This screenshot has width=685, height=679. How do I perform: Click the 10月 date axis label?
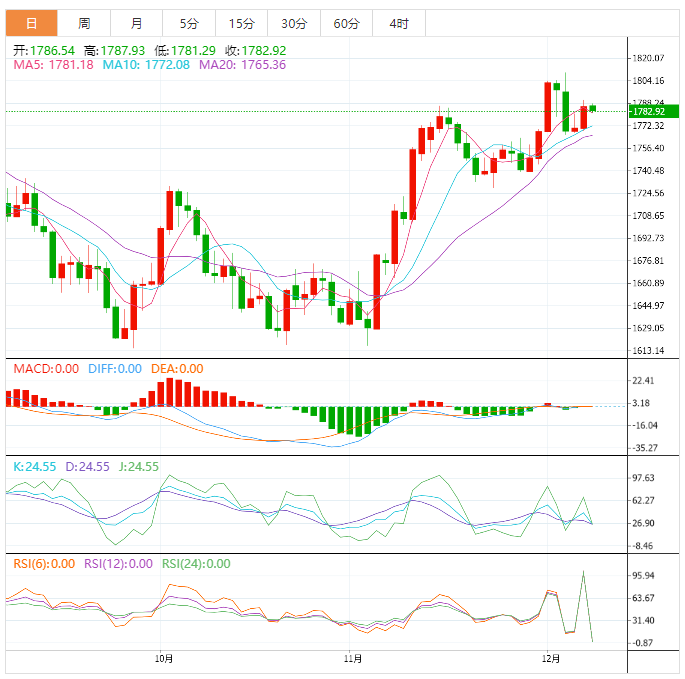click(x=164, y=658)
